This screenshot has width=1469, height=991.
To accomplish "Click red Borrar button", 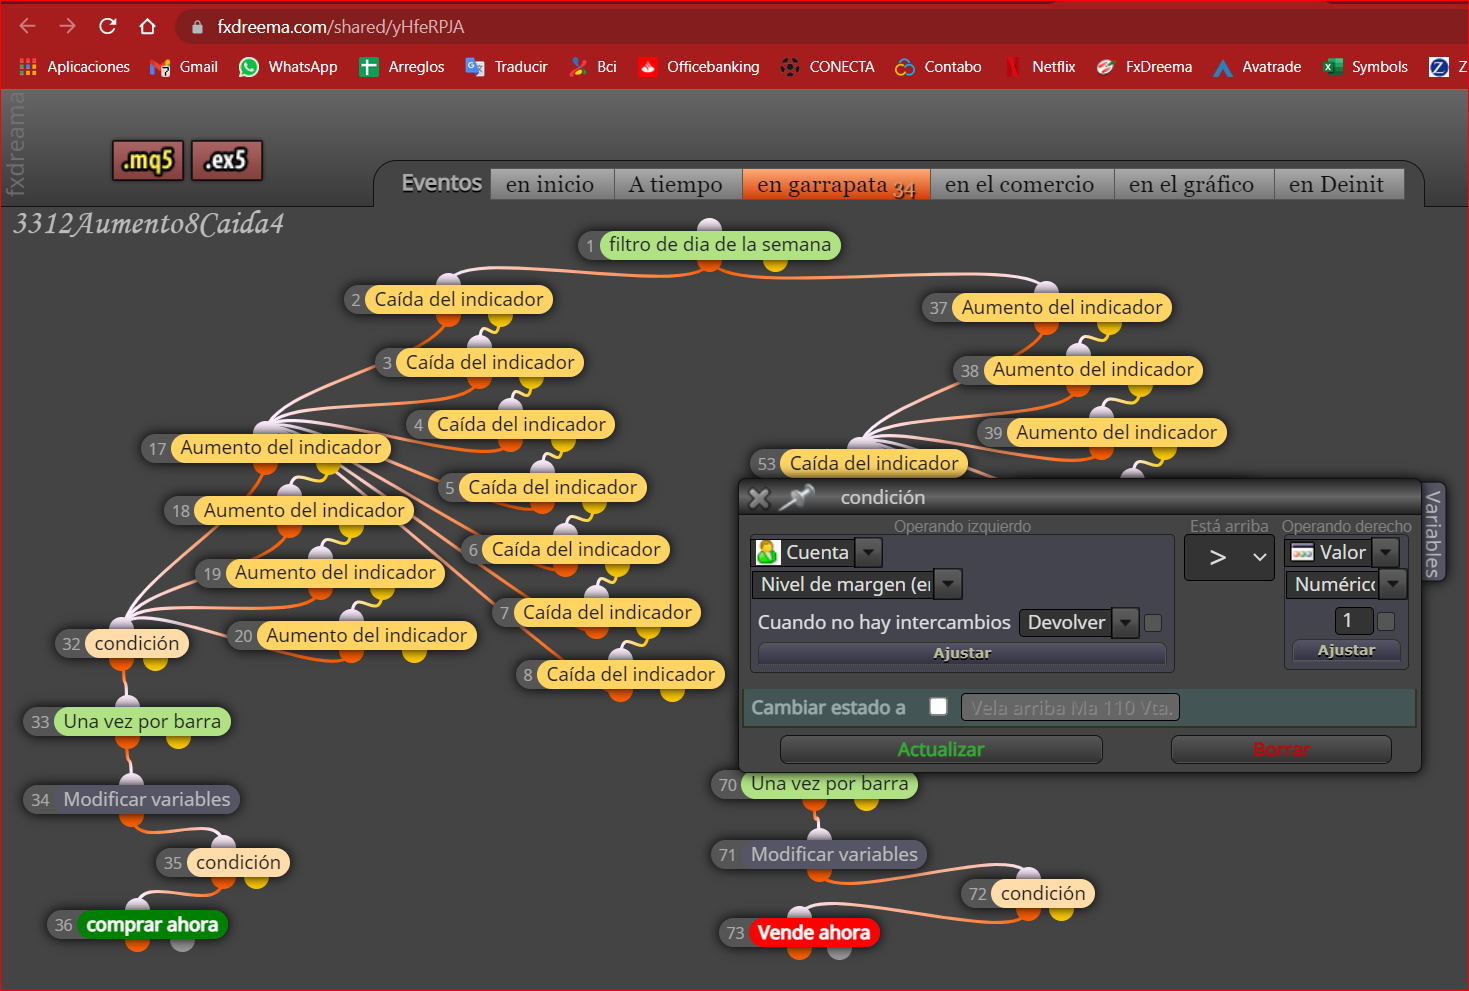I will click(x=1281, y=749).
